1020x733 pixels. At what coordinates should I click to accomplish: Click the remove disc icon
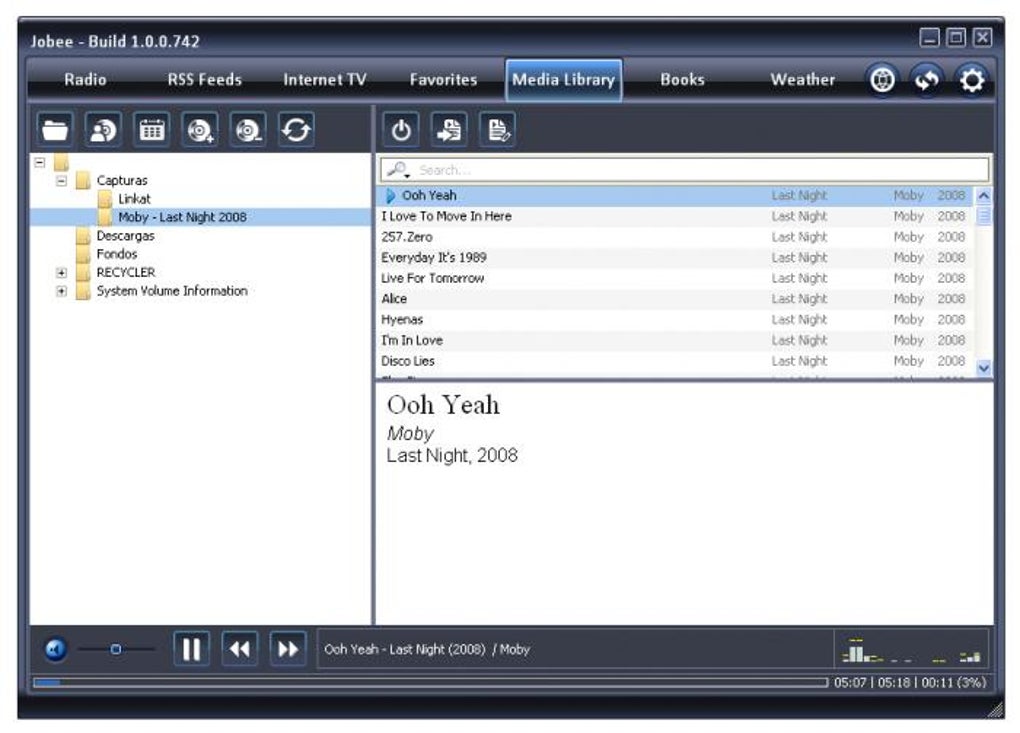click(x=246, y=128)
